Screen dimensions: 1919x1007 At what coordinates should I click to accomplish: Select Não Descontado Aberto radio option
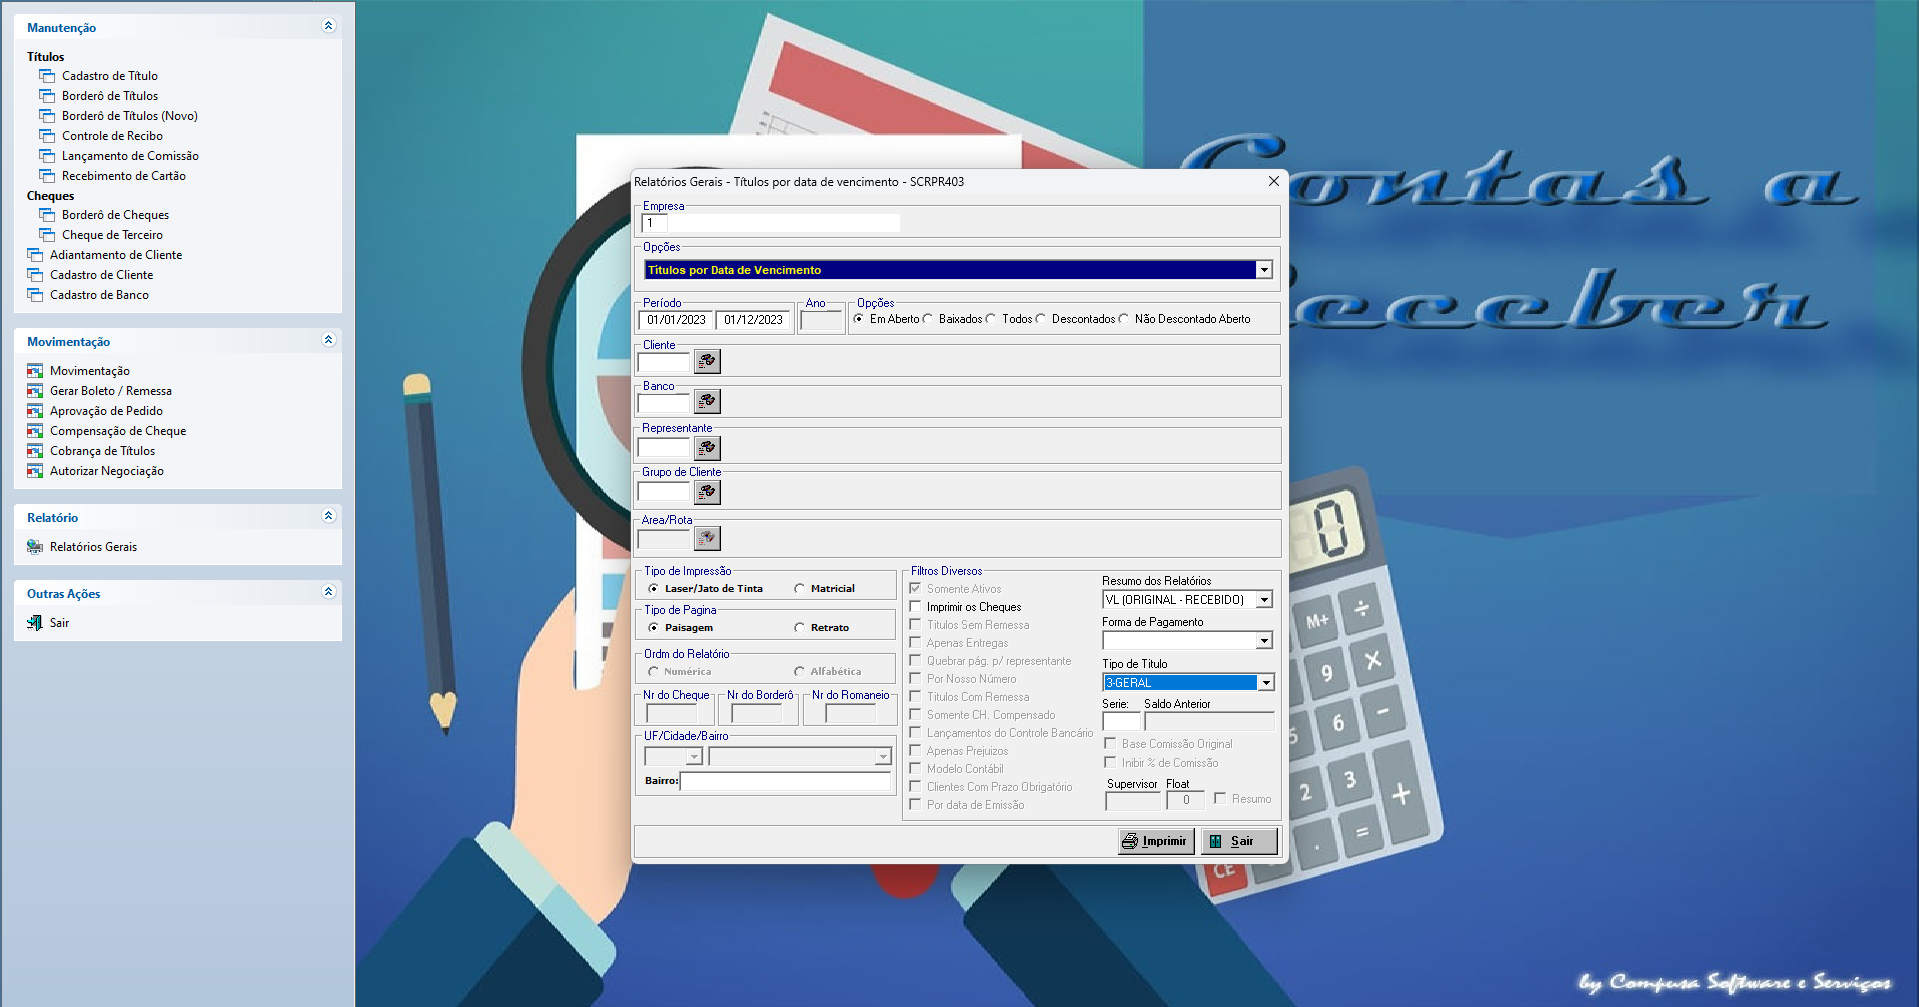pos(1124,319)
